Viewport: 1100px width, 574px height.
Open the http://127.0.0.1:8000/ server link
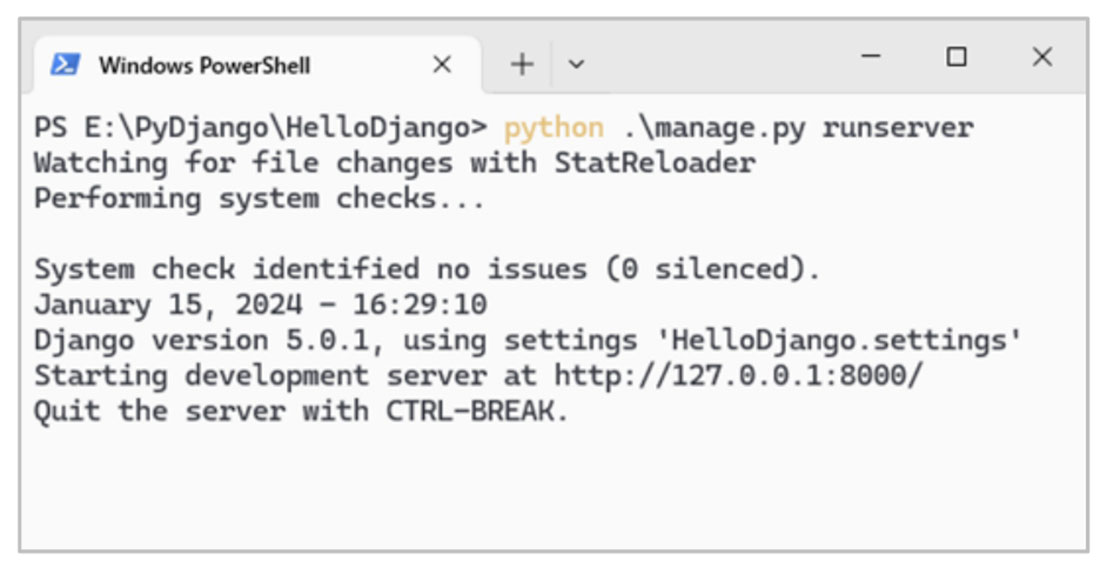[739, 376]
